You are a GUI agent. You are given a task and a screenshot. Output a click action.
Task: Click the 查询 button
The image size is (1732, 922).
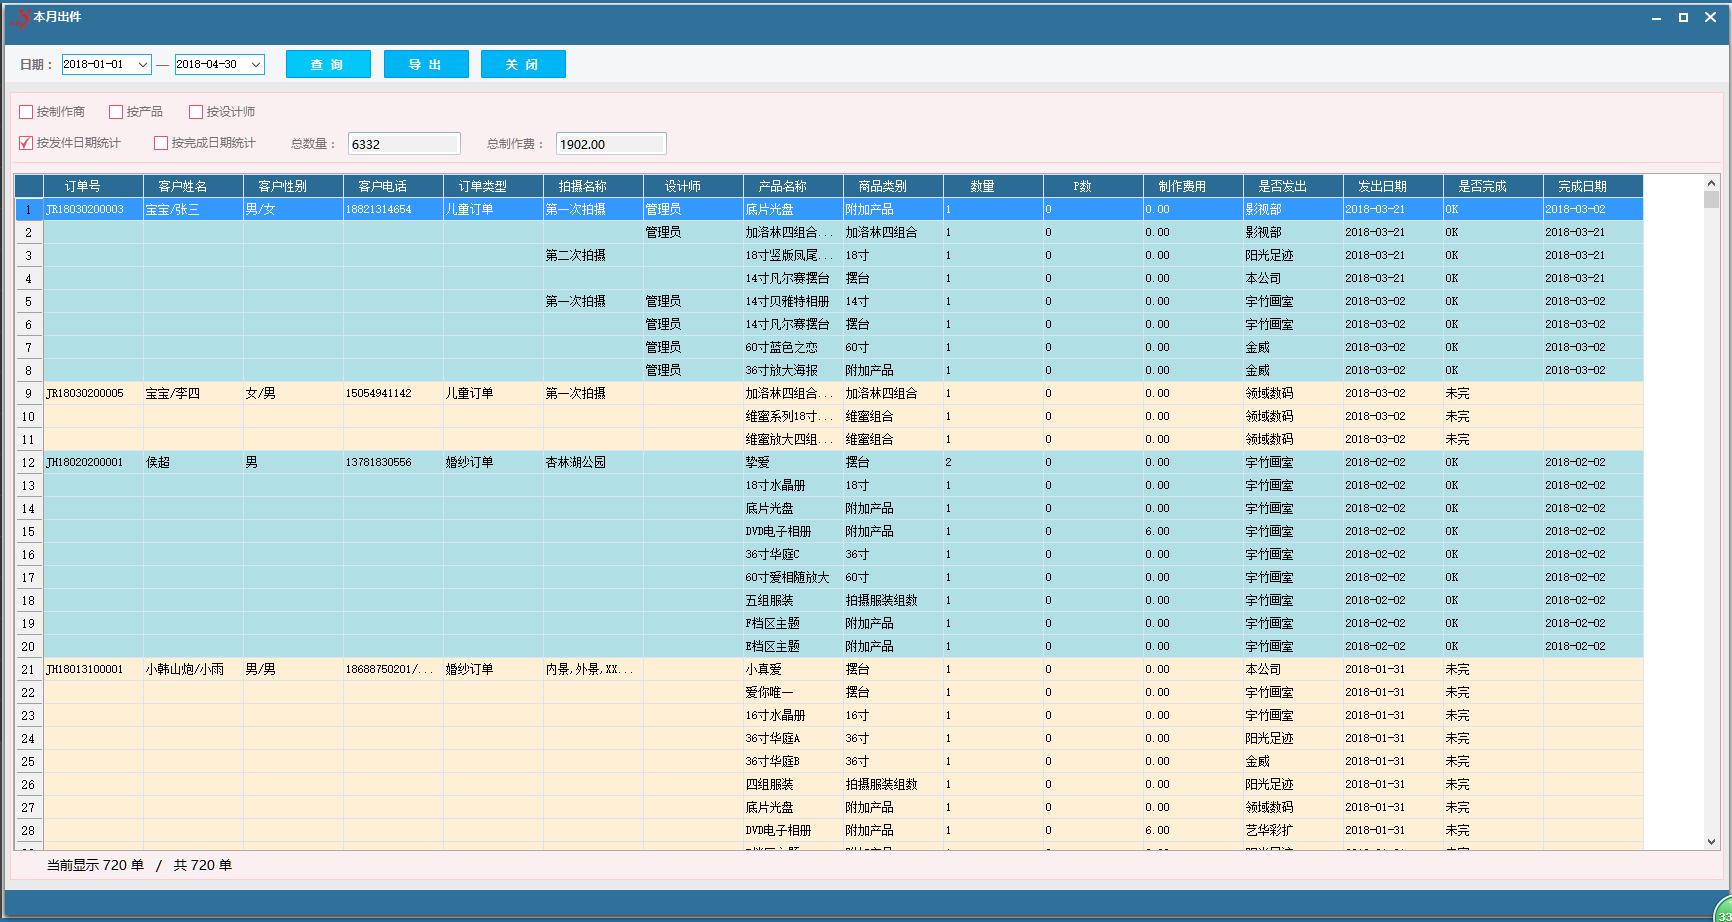point(328,64)
